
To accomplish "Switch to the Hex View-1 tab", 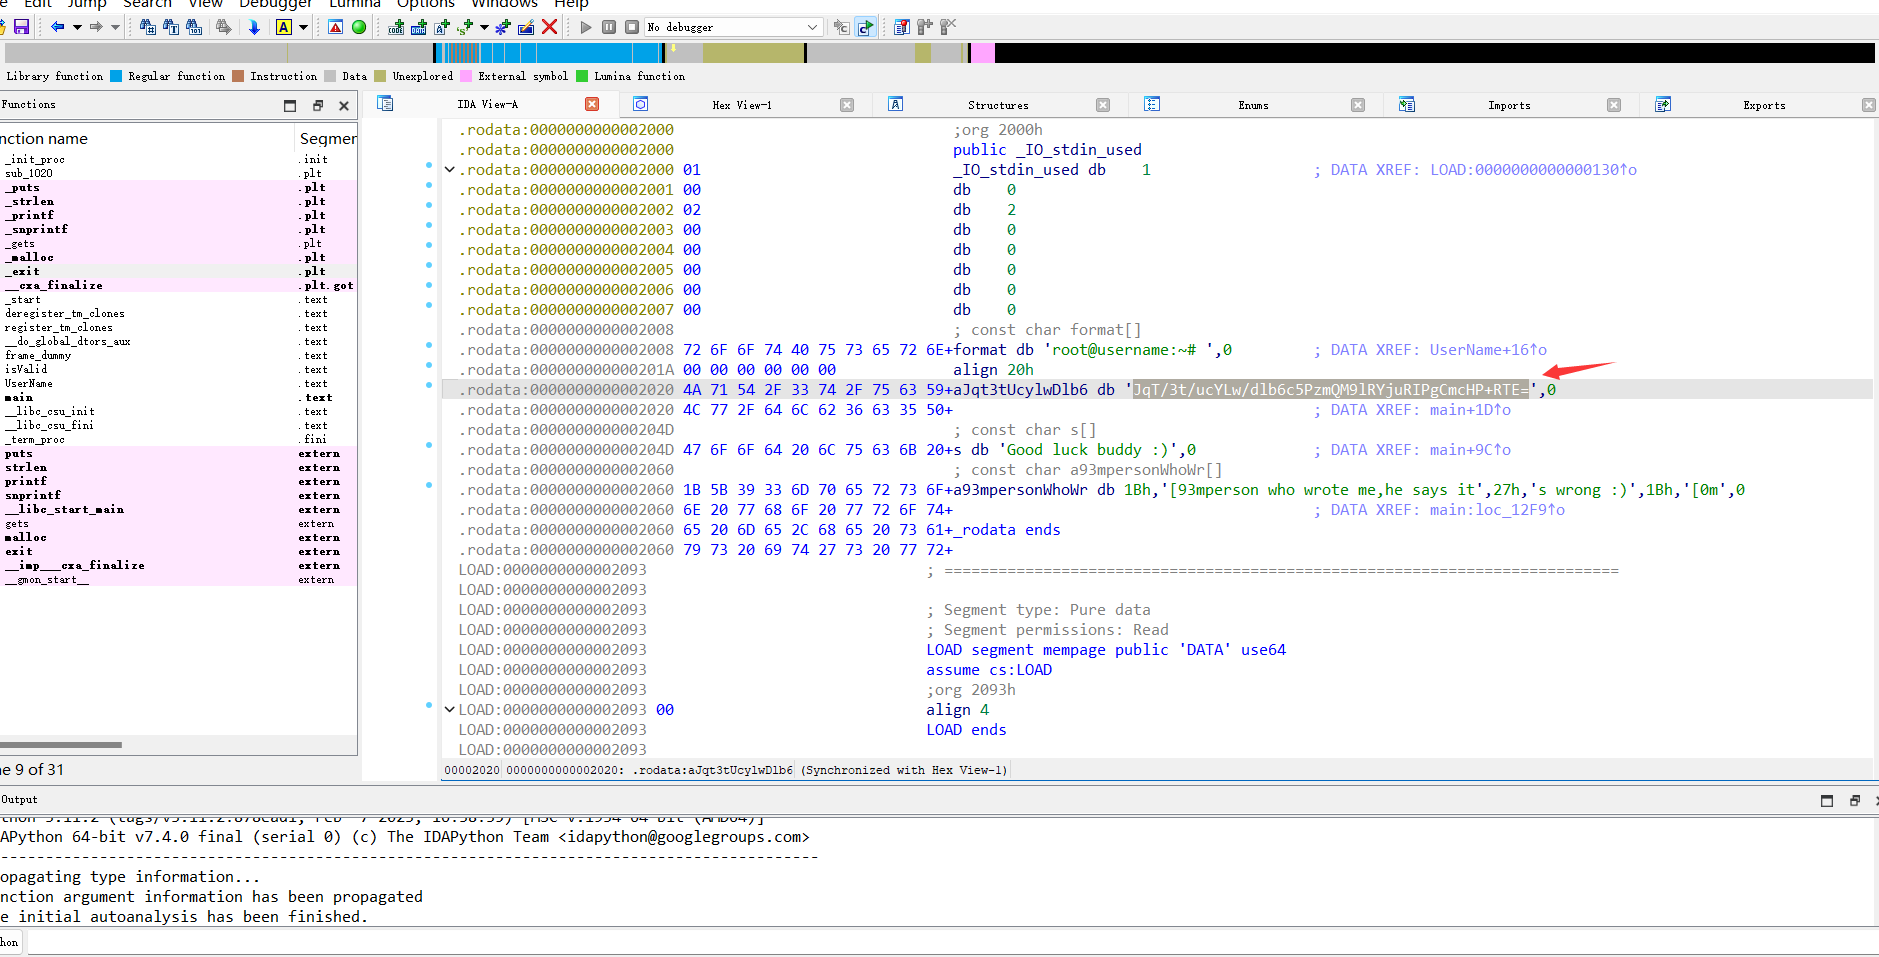I will tap(742, 105).
